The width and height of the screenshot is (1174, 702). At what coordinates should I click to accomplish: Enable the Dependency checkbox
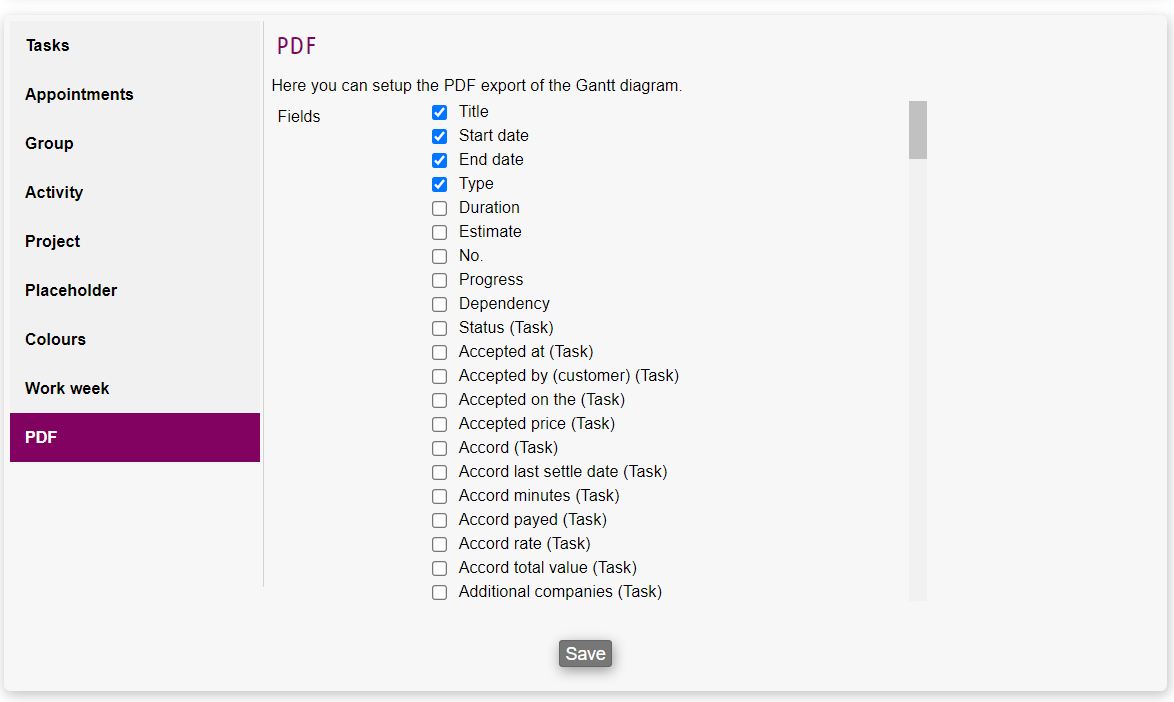439,305
